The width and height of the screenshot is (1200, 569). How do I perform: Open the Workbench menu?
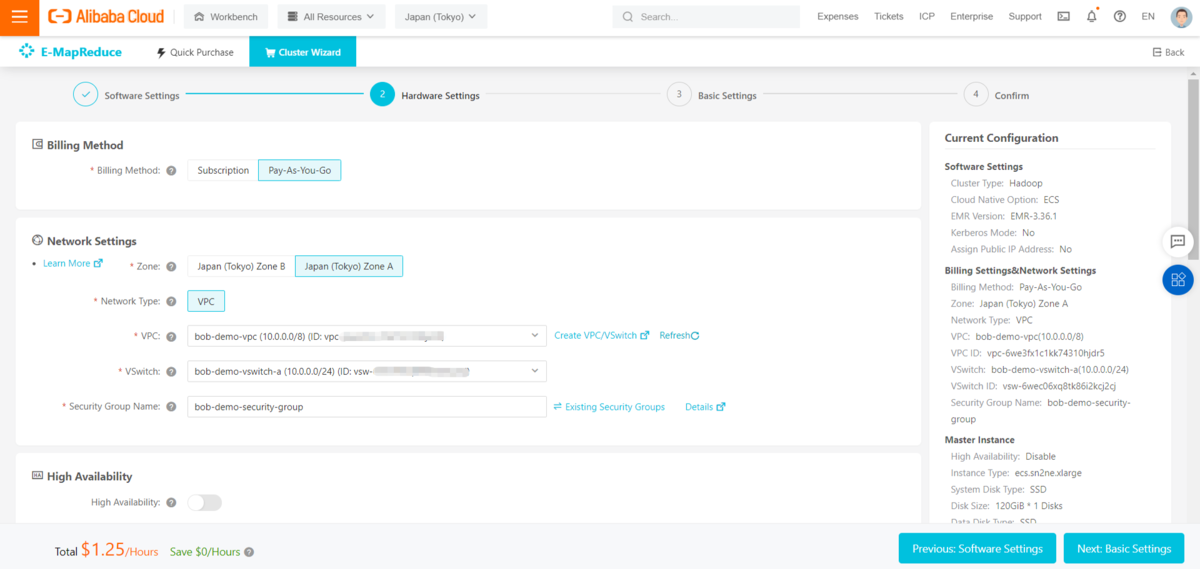click(x=226, y=17)
